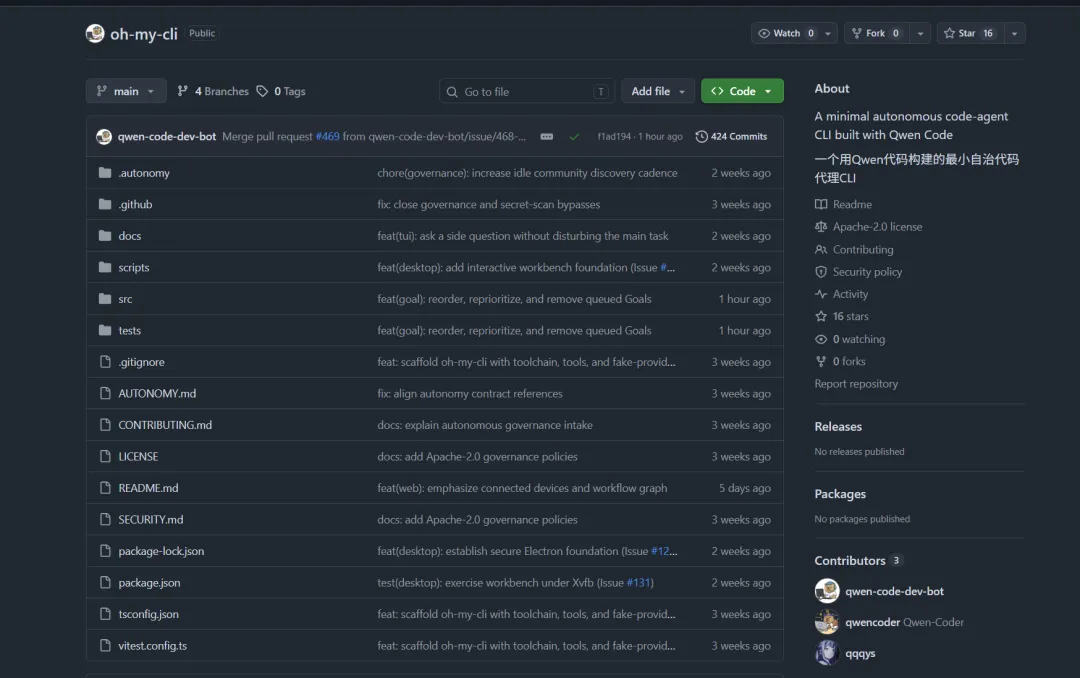
Task: Open the Packages heading link
Action: [840, 494]
